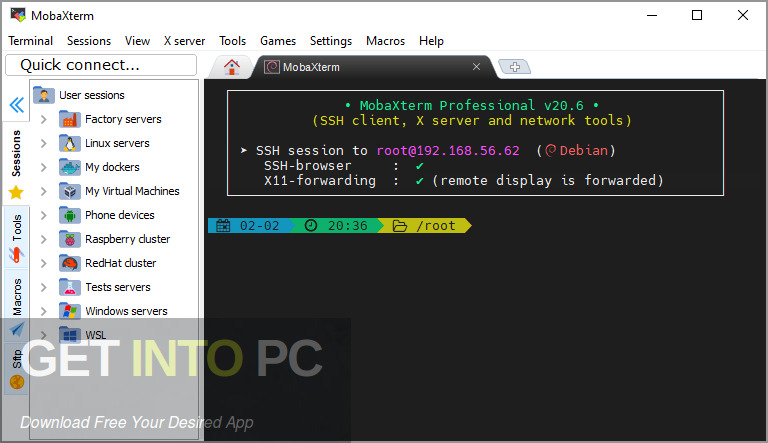The width and height of the screenshot is (768, 443).
Task: Open the Tools menu
Action: pos(232,41)
